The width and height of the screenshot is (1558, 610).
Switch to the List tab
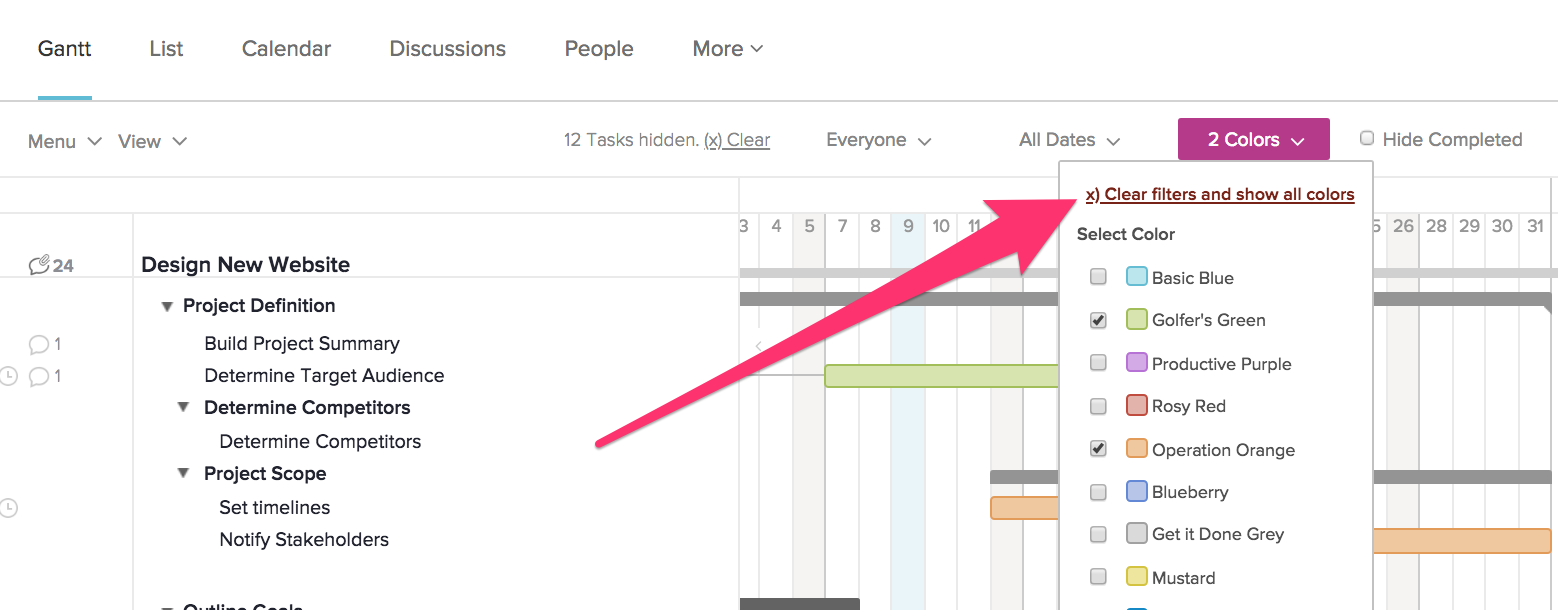click(165, 48)
